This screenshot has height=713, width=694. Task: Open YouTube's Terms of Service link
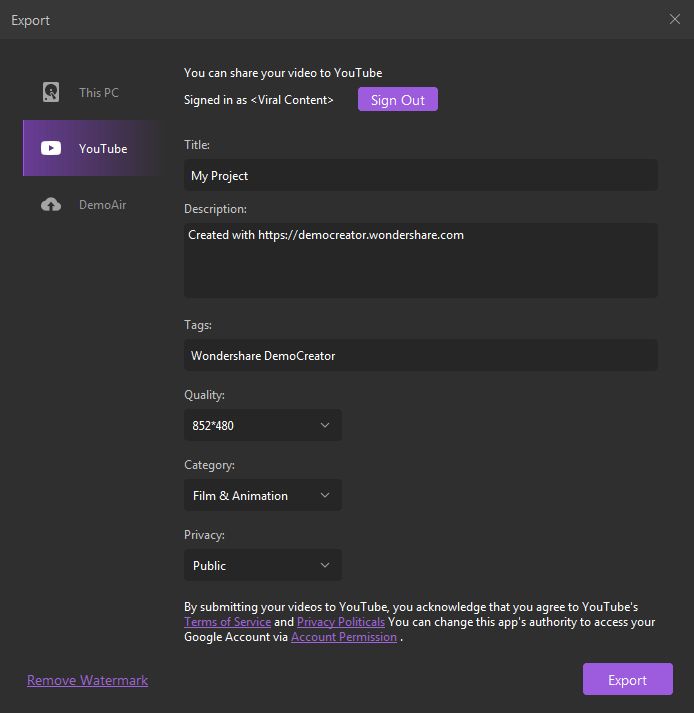tap(227, 622)
